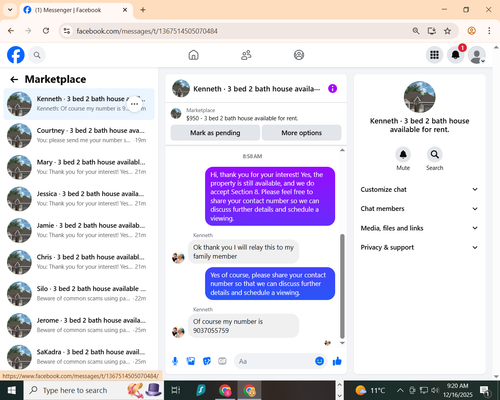Click the browser zoom magnifier icon in address bar
This screenshot has height=400, width=500.
416,31
